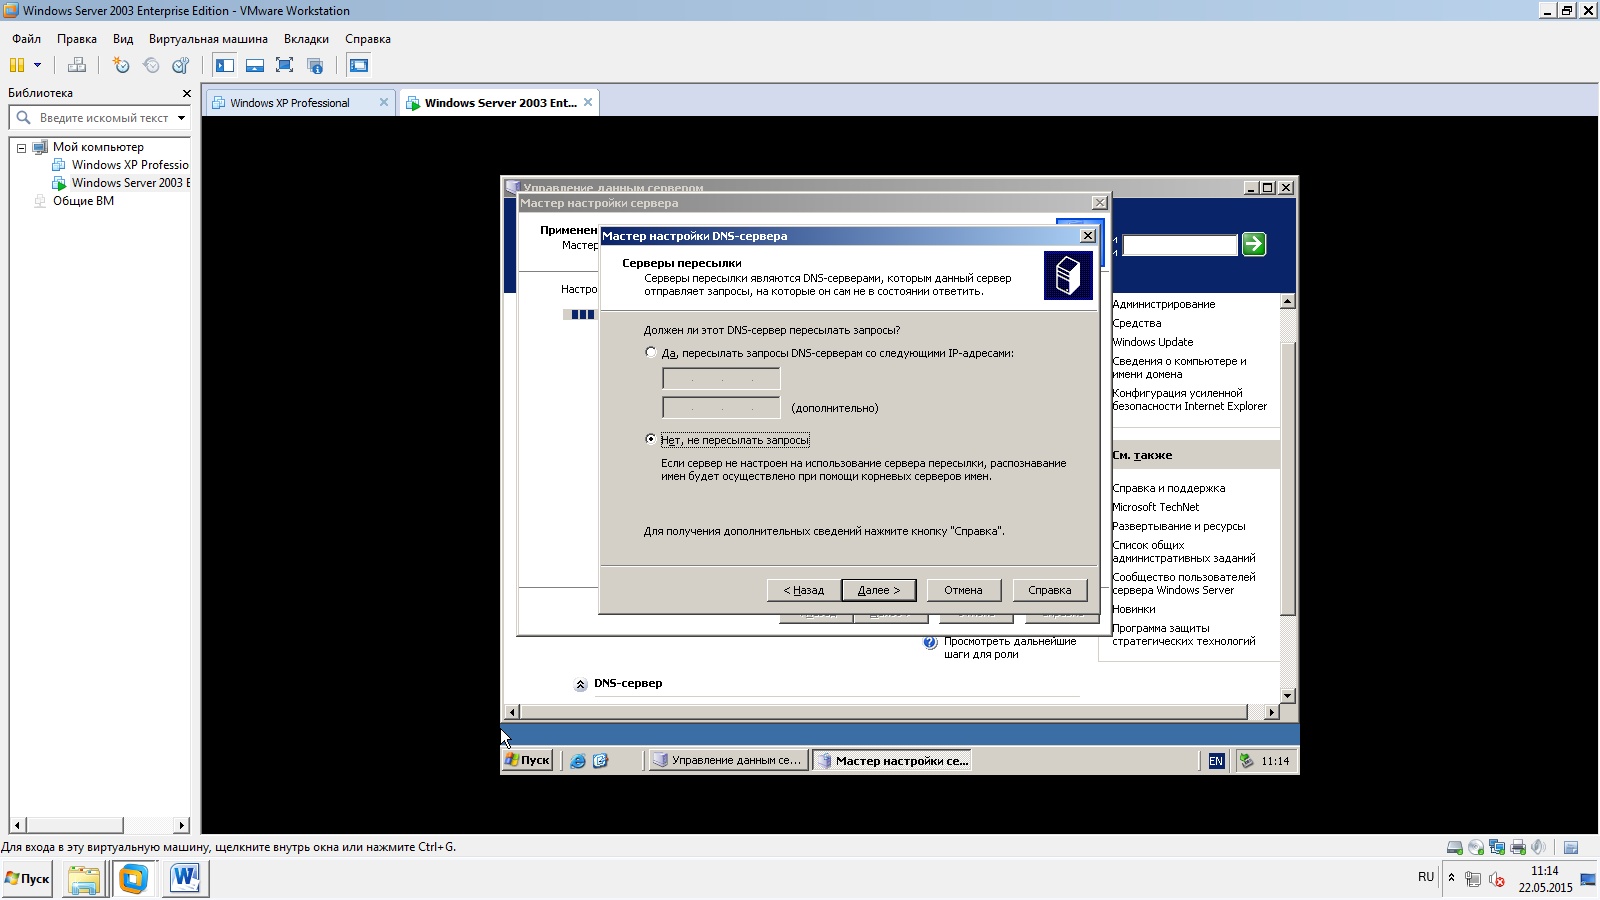The image size is (1600, 900).
Task: Select 'Да, пересылать запросы' radio option
Action: coord(651,352)
